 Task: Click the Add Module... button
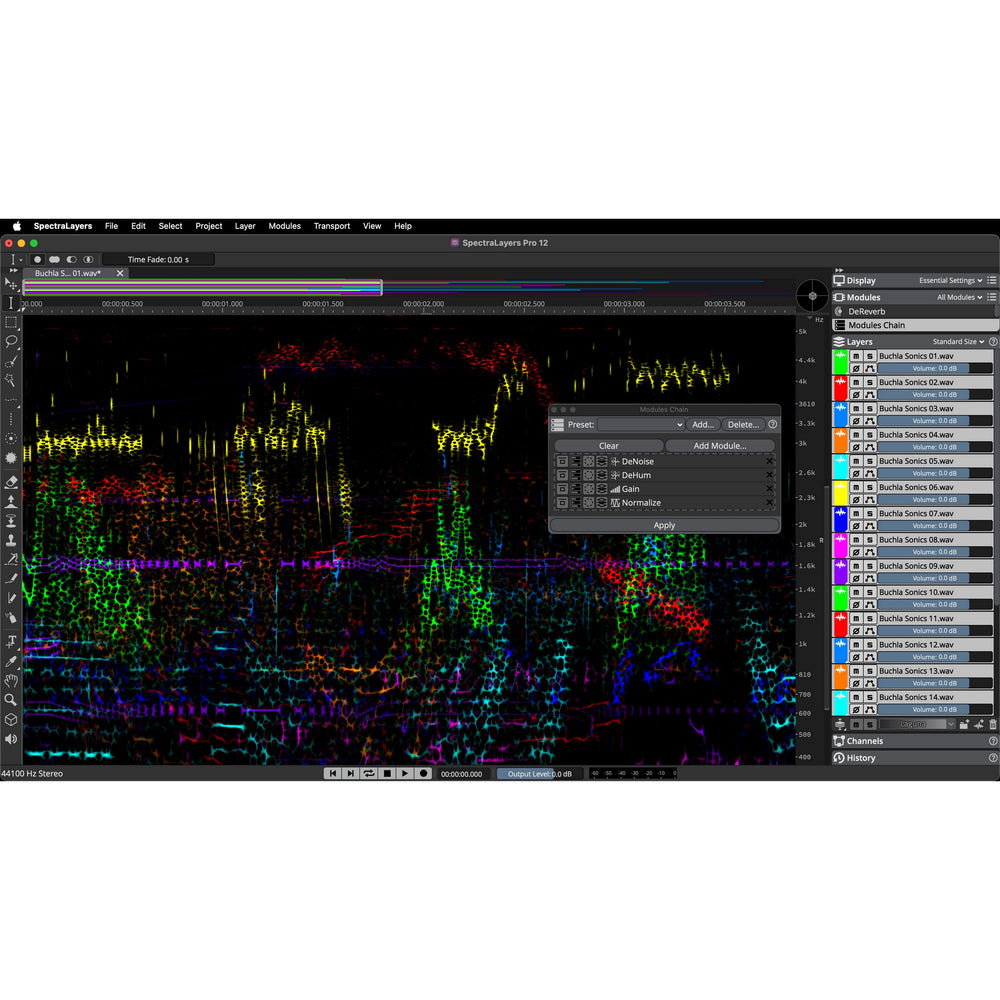coord(720,446)
